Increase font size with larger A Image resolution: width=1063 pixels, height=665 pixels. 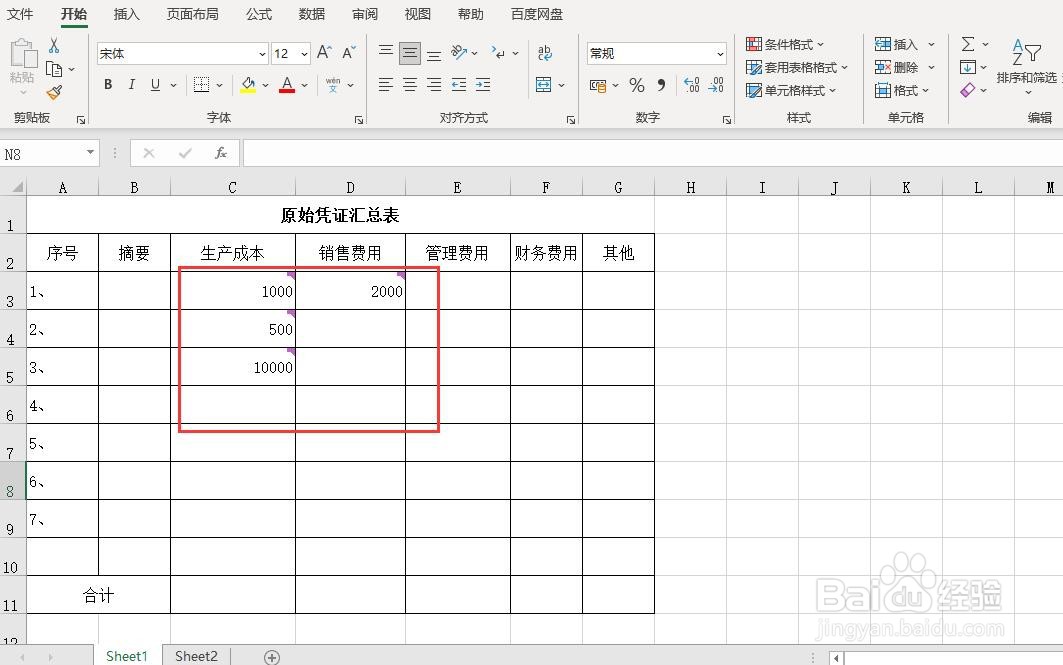click(x=324, y=52)
